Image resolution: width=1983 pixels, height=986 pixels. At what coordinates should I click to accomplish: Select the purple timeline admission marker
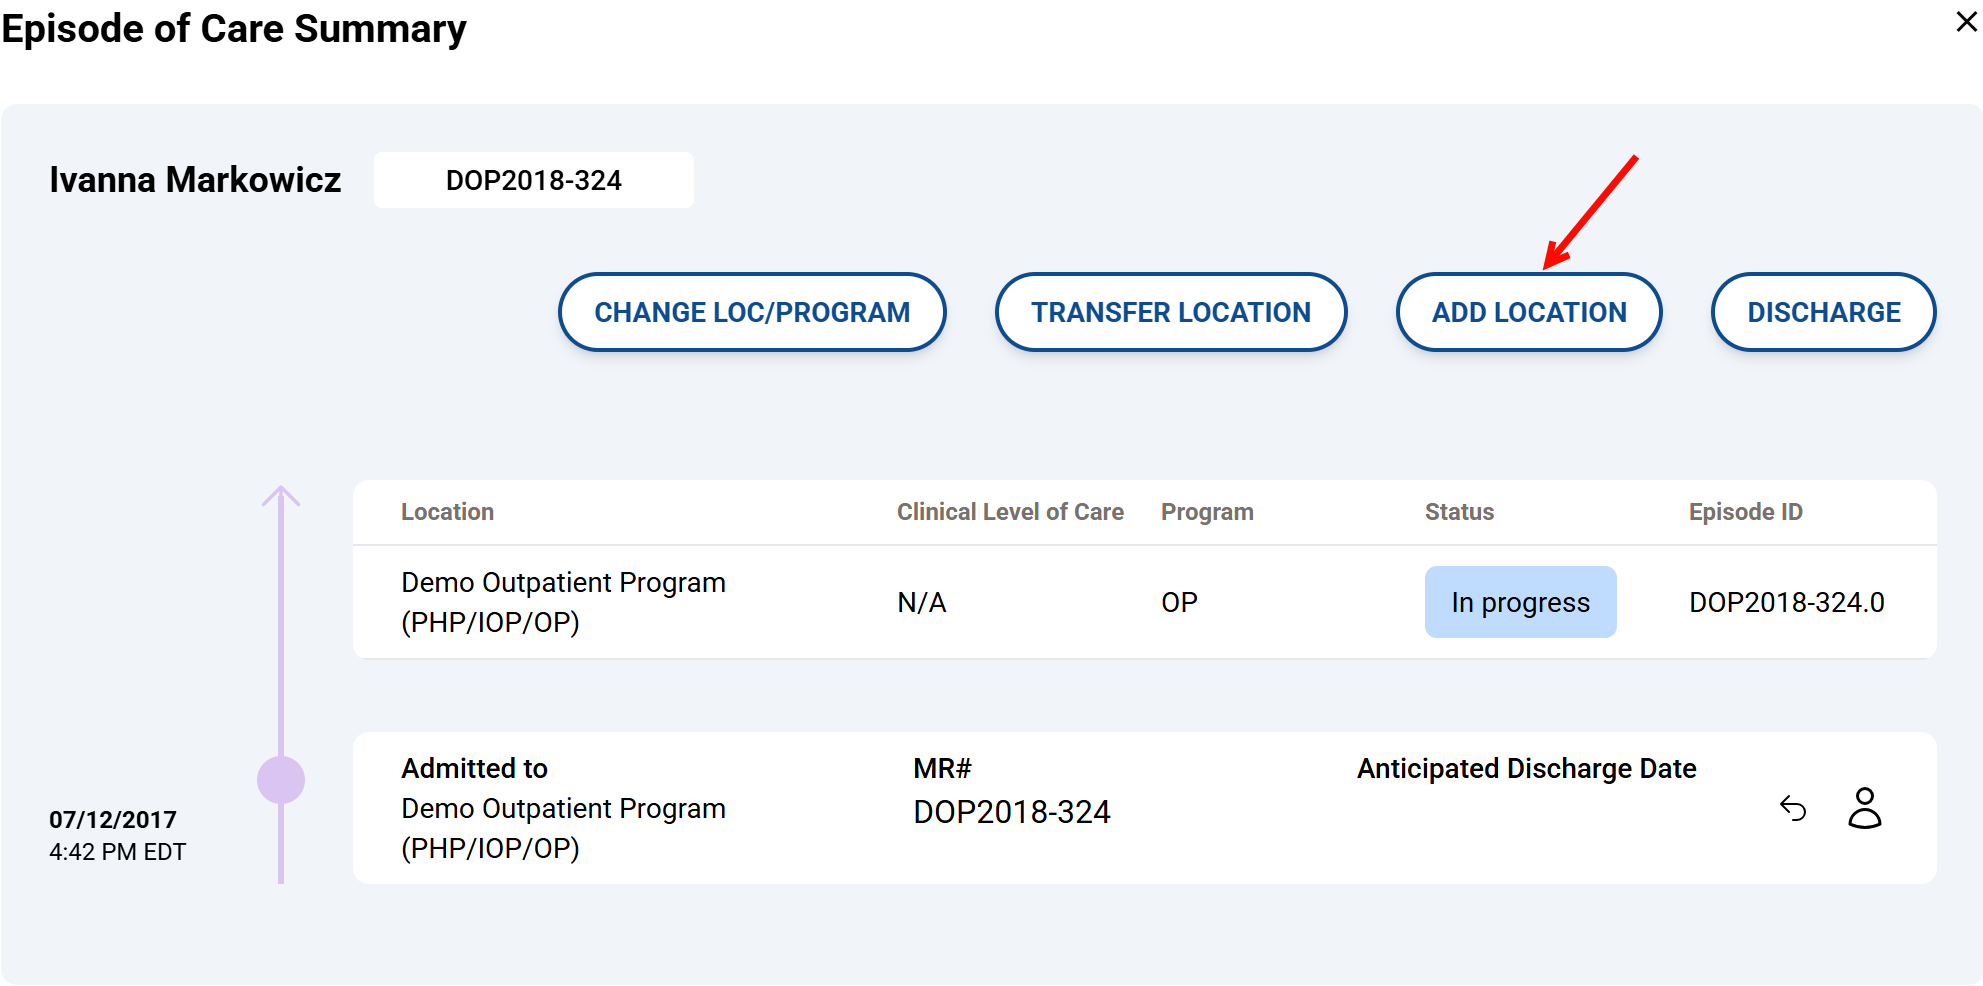pos(281,780)
